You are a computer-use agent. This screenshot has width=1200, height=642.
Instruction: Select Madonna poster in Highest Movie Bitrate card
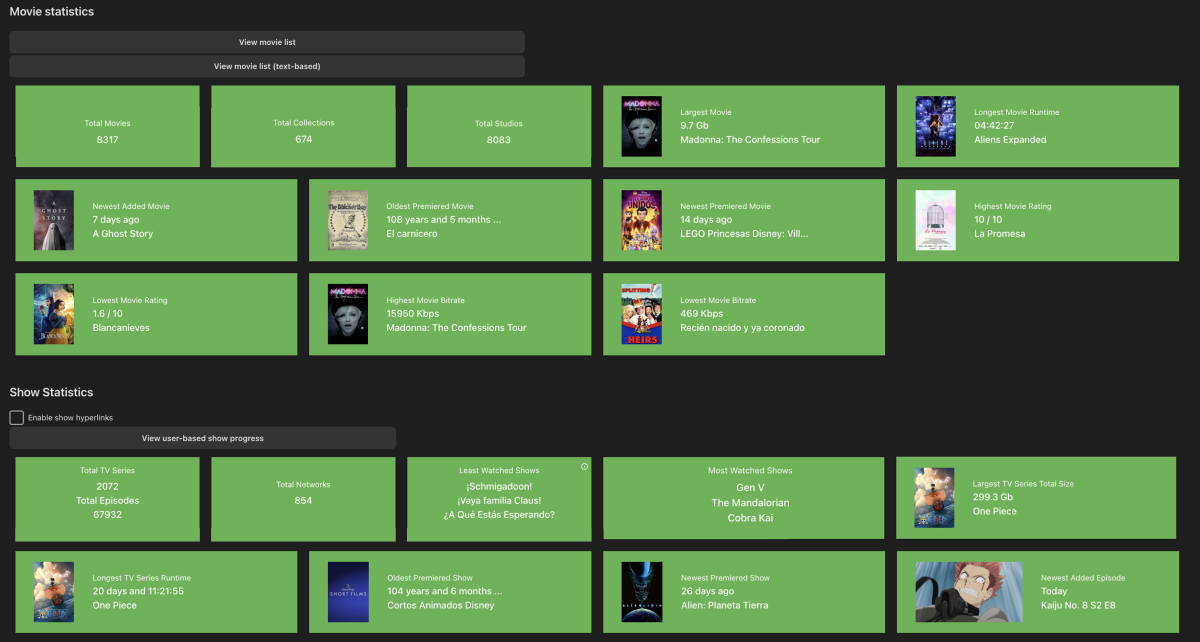[348, 314]
